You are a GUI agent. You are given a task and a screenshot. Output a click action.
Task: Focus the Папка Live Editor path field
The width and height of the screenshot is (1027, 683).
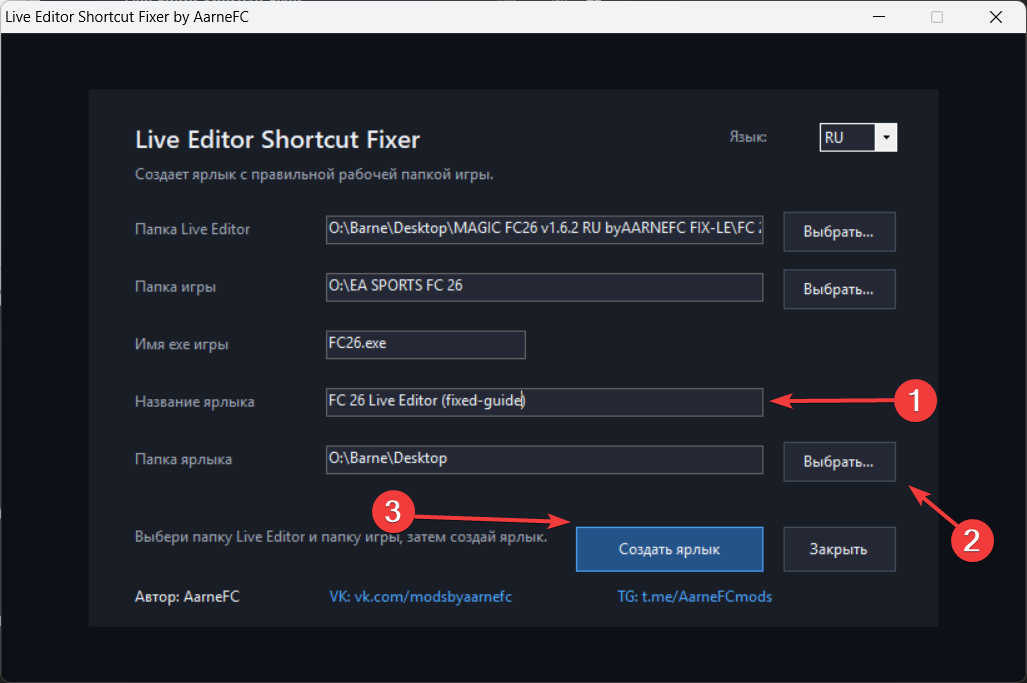pyautogui.click(x=544, y=230)
